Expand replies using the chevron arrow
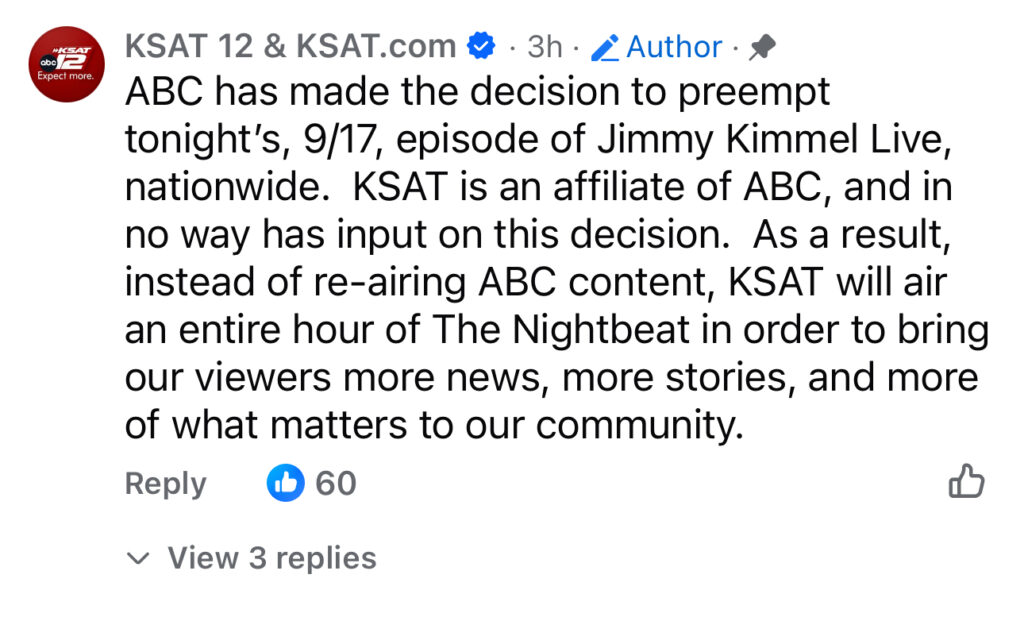 coord(139,558)
